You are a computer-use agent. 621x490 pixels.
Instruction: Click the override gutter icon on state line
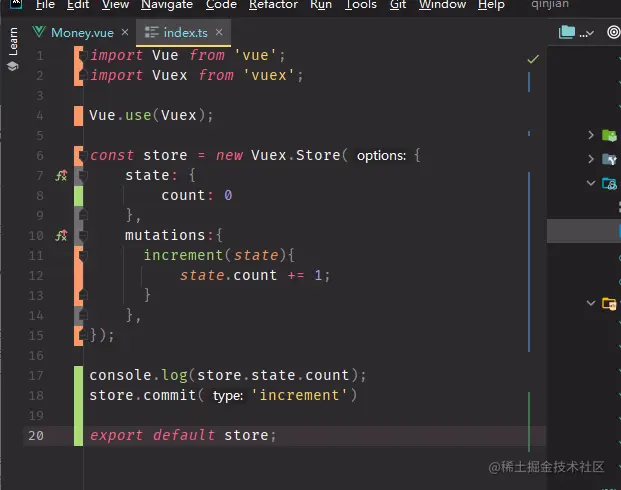pyautogui.click(x=61, y=175)
